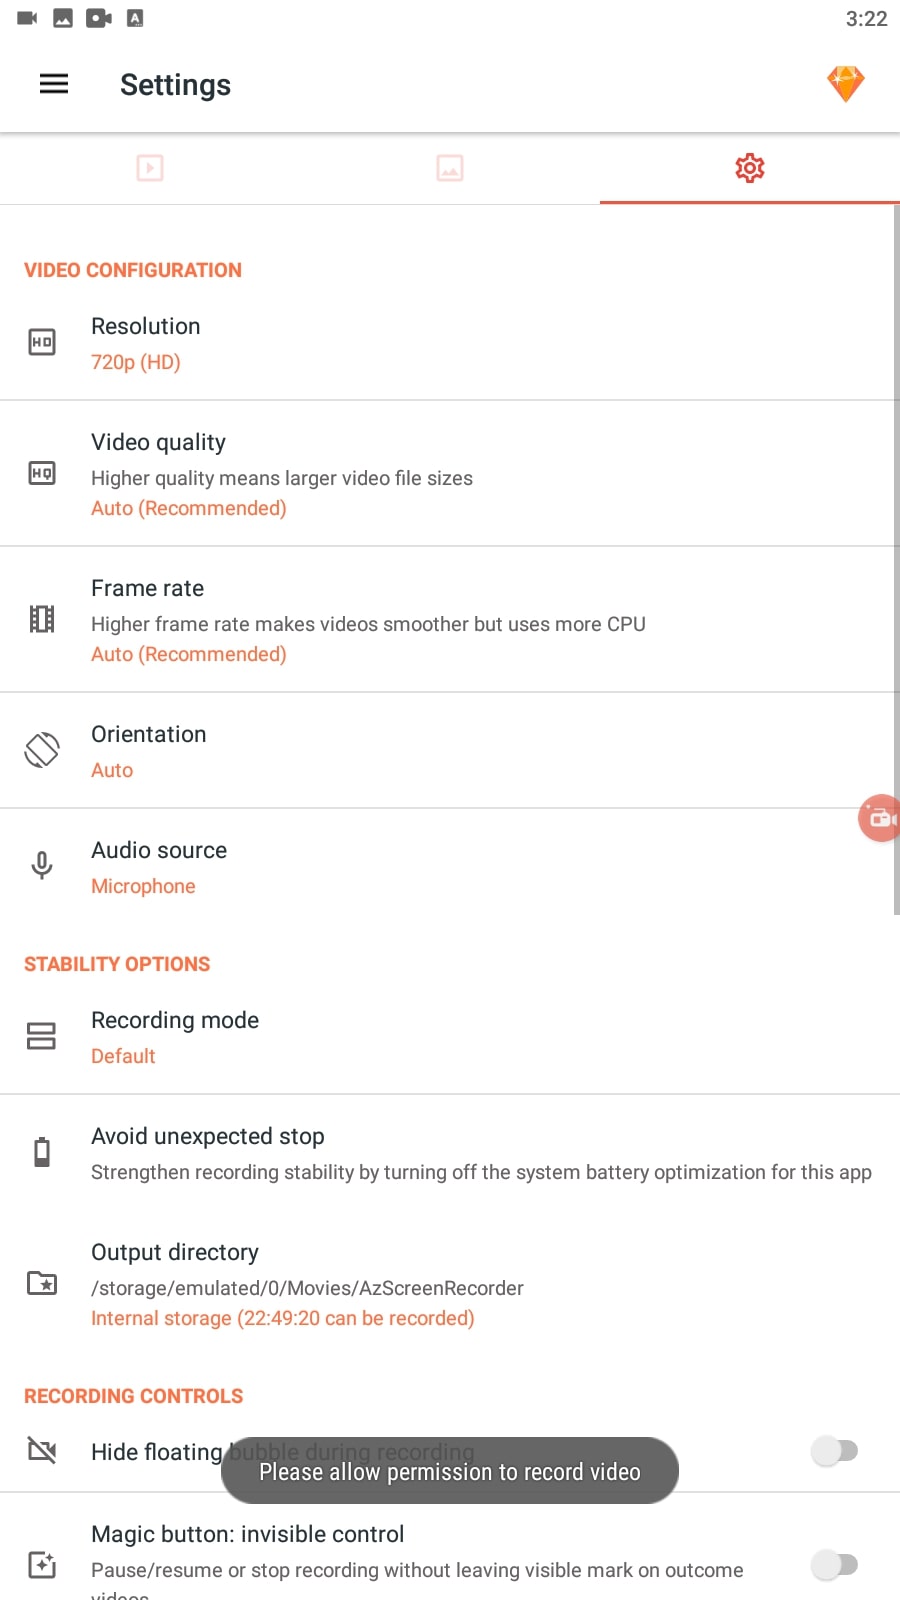This screenshot has height=1600, width=900.
Task: Click the HD Resolution icon
Action: coord(42,342)
